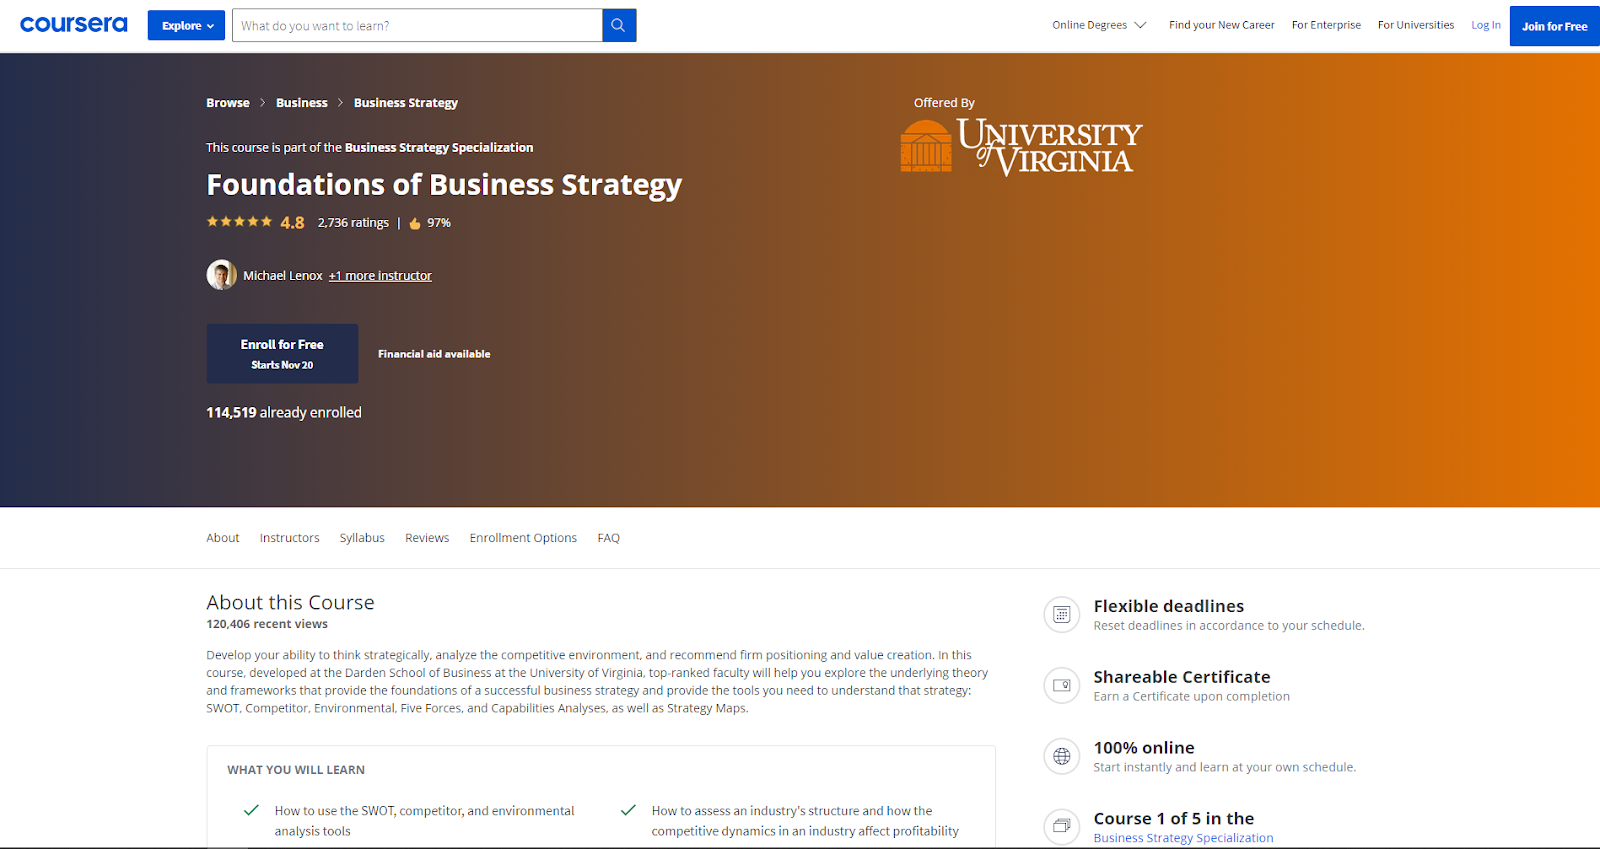Click the University of Virginia logo

1021,147
